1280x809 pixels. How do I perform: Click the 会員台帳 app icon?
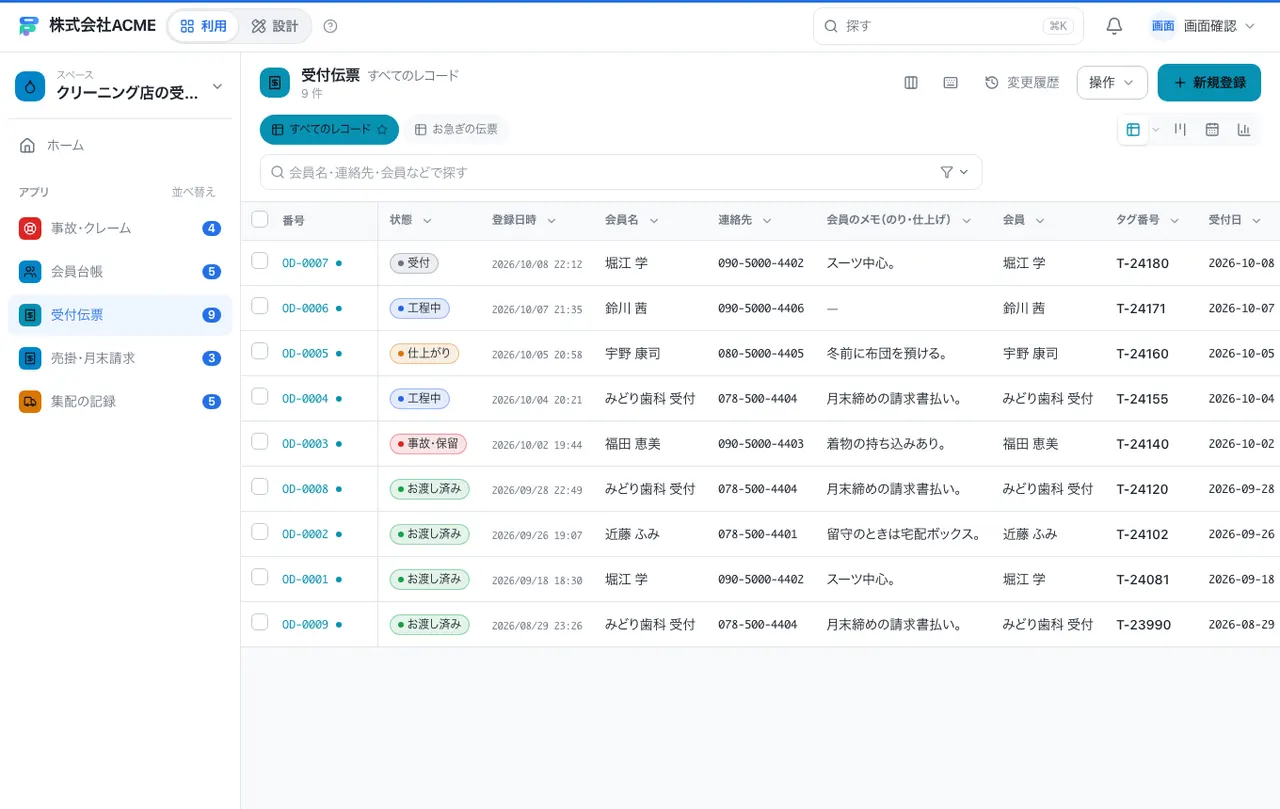pyautogui.click(x=30, y=271)
